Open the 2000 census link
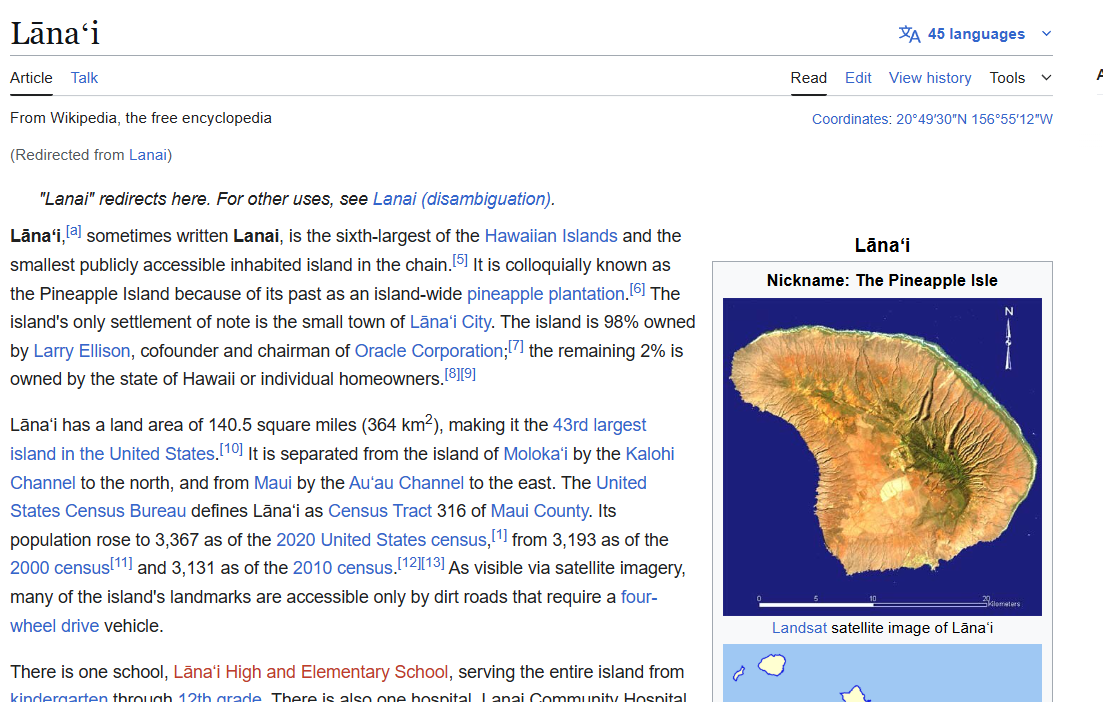This screenshot has width=1103, height=702. click(60, 568)
